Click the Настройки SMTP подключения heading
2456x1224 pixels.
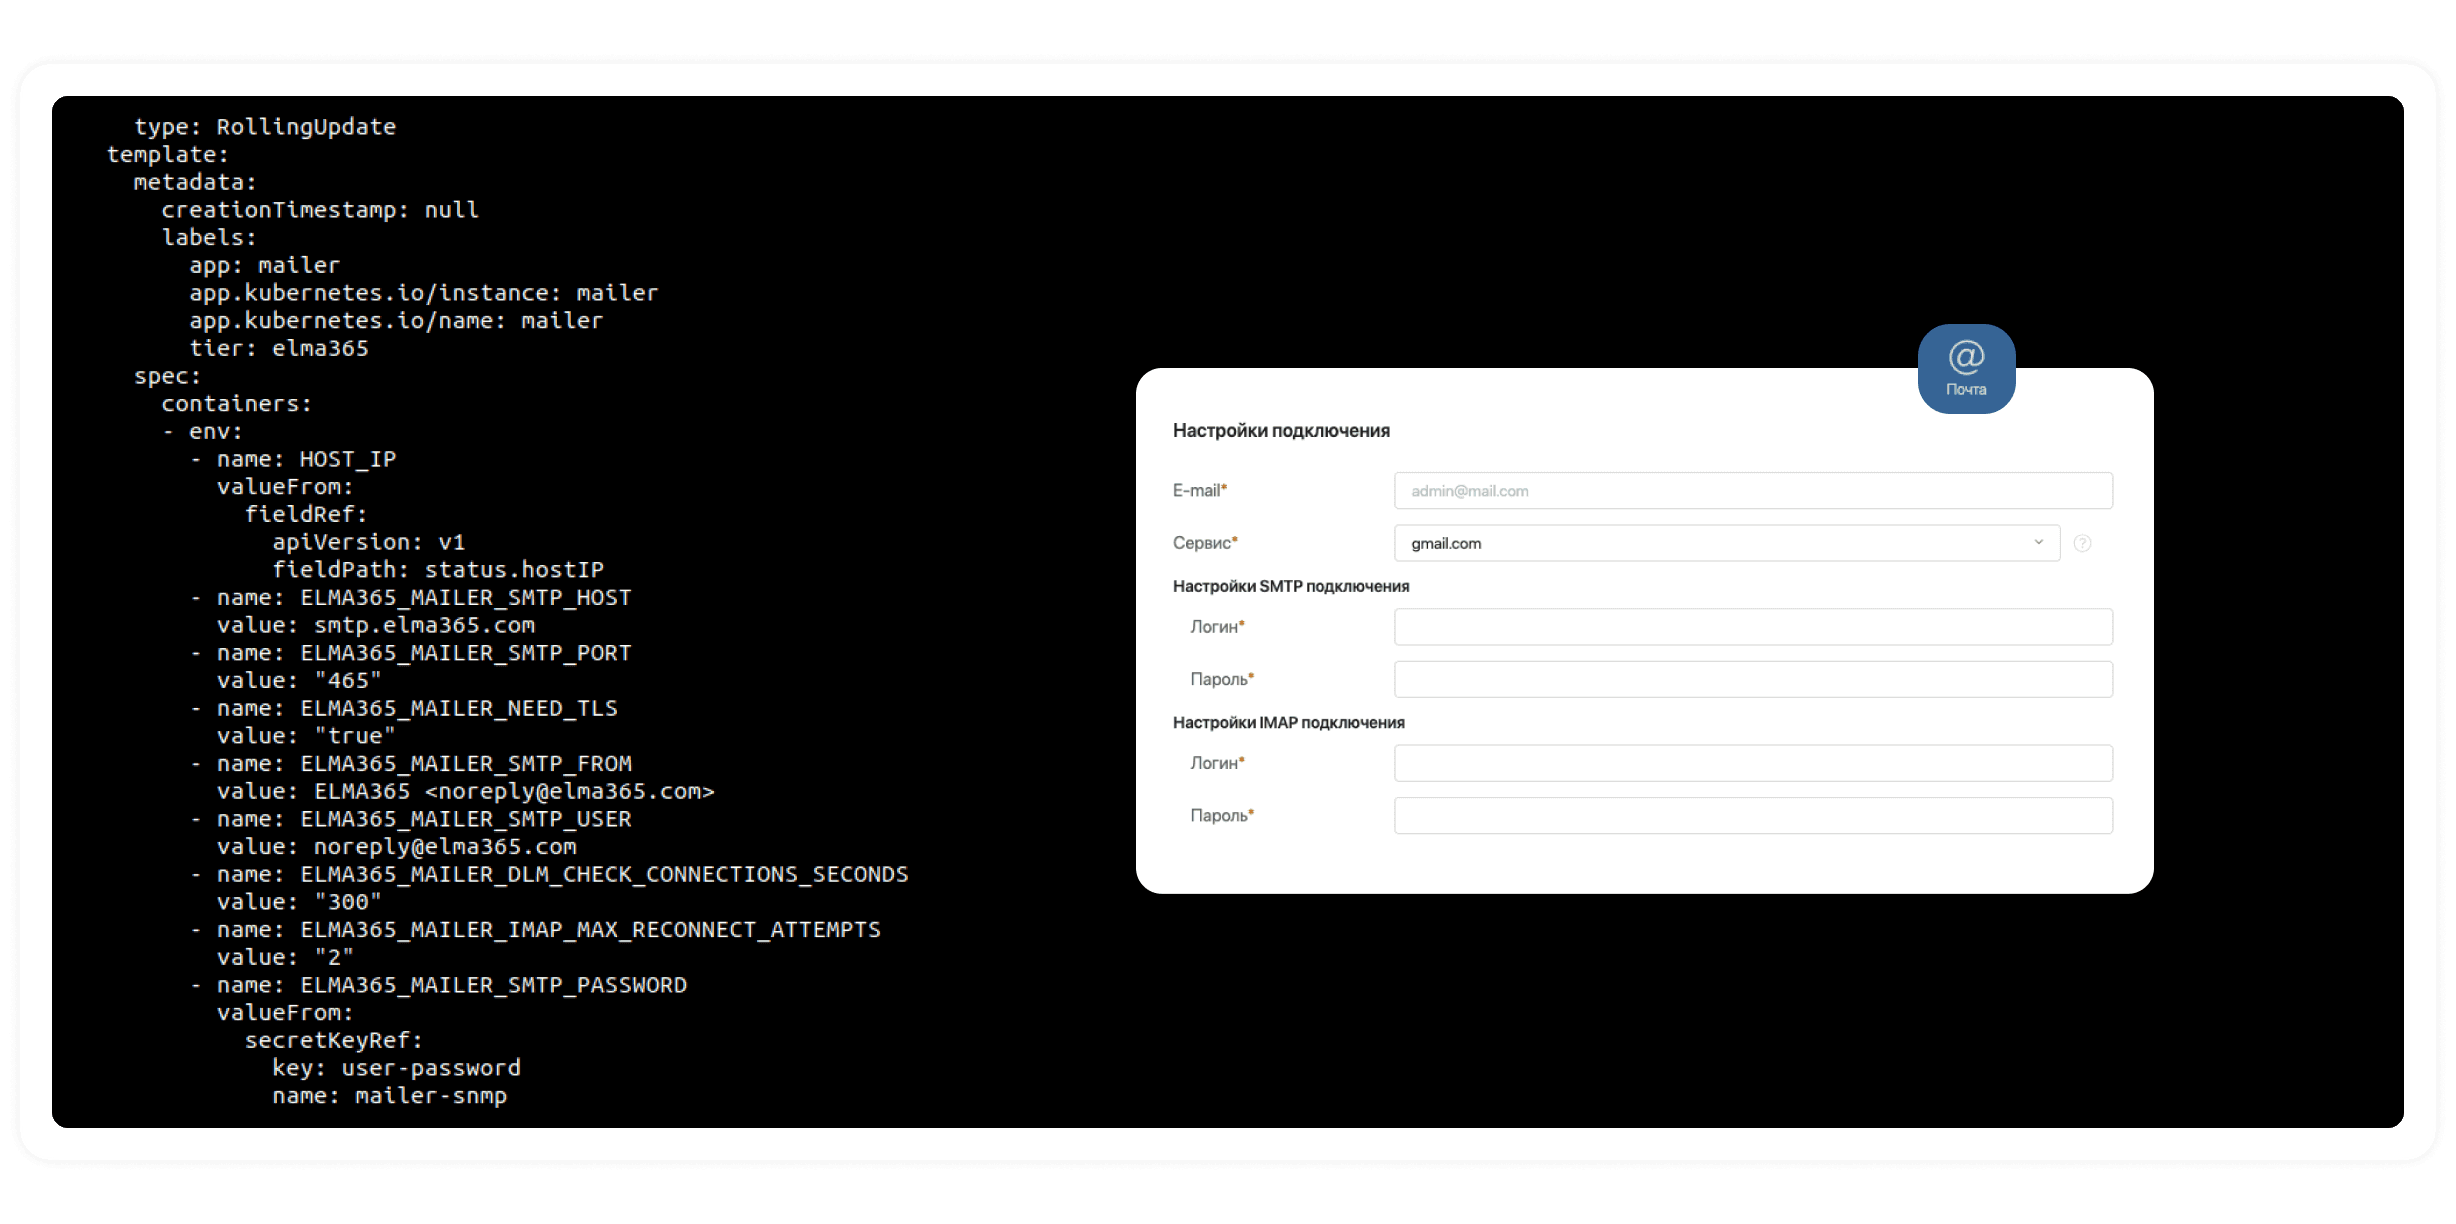click(1291, 586)
